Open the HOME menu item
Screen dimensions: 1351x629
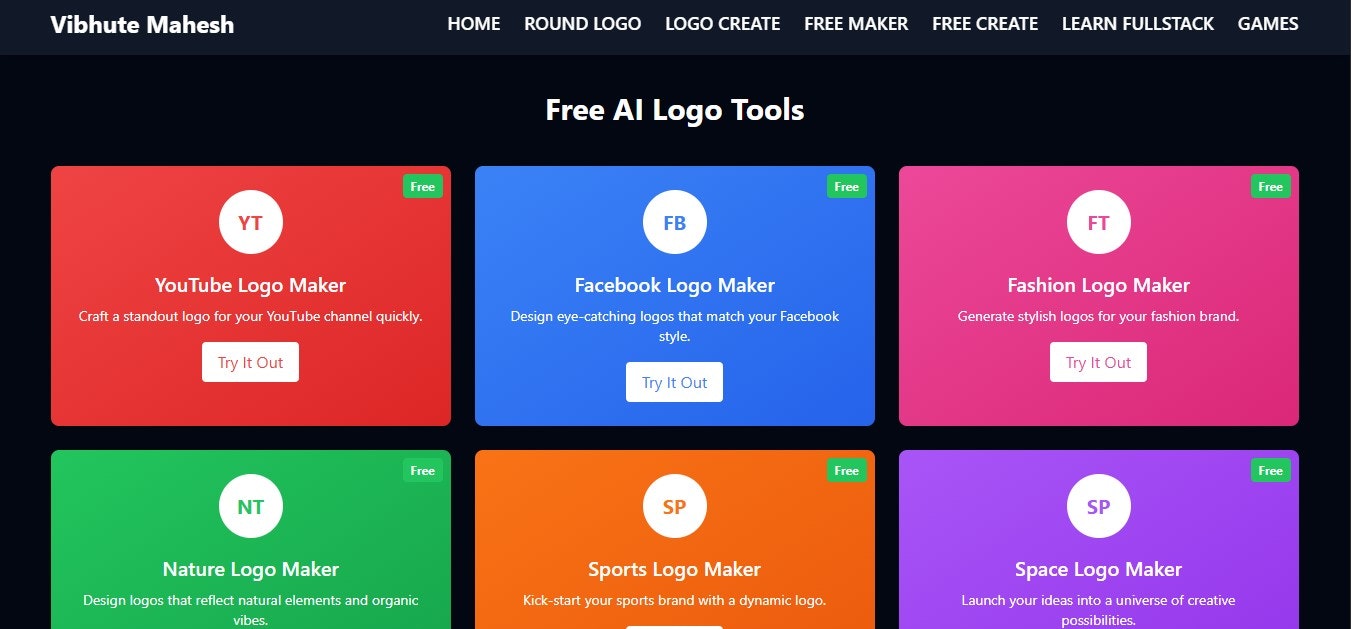pyautogui.click(x=474, y=23)
